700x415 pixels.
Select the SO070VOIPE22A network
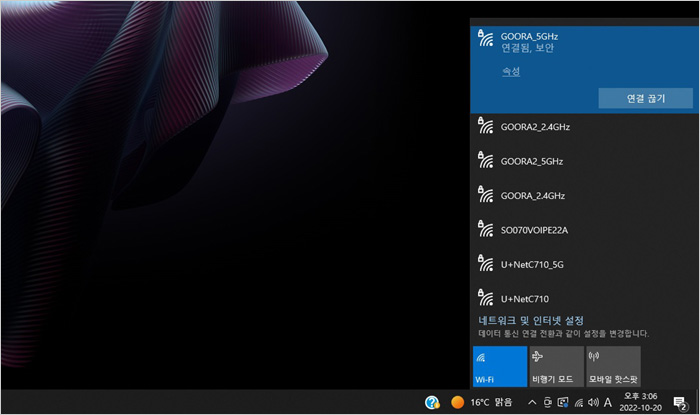coord(585,230)
